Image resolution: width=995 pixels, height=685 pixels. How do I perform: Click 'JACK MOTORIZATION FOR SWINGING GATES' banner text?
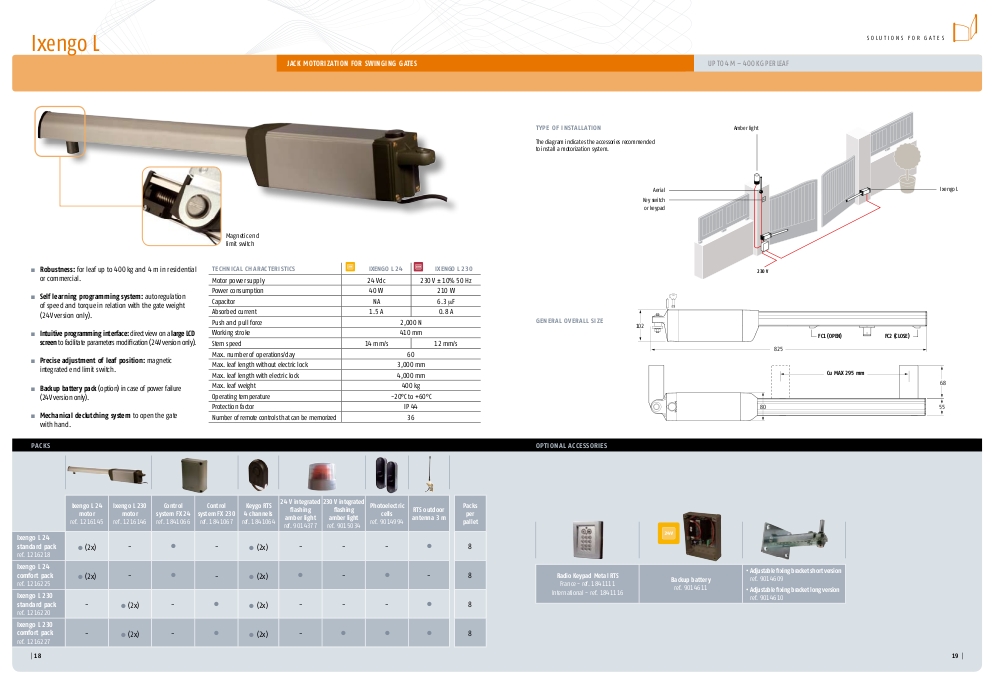tap(352, 63)
